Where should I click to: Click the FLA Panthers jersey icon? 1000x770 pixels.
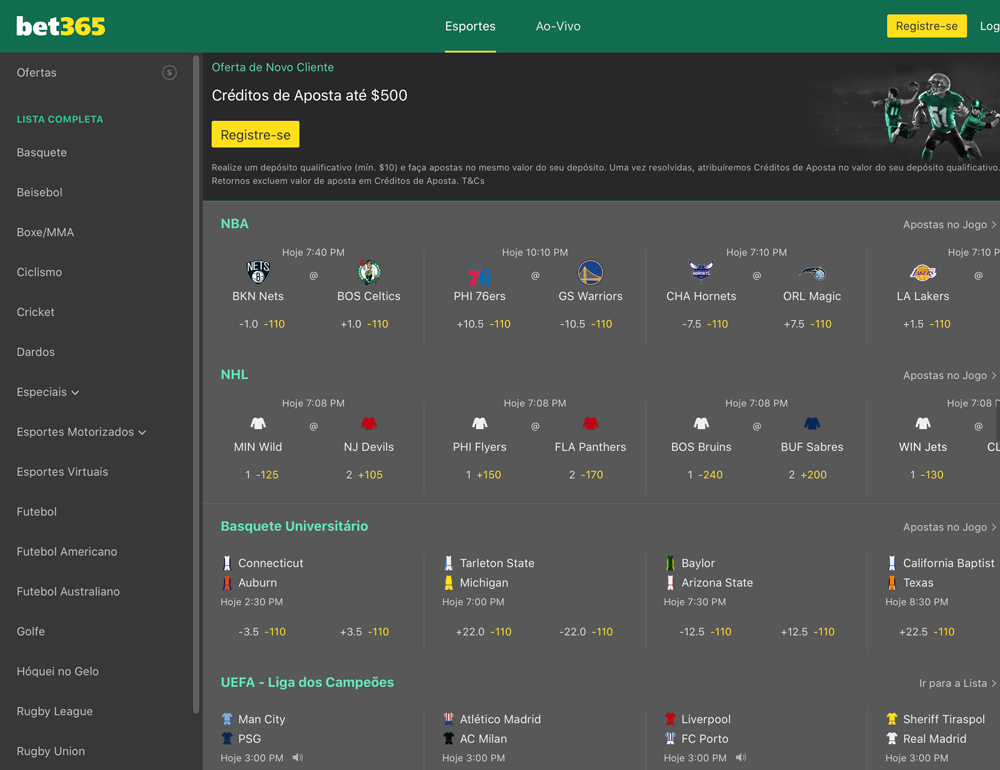[x=590, y=423]
